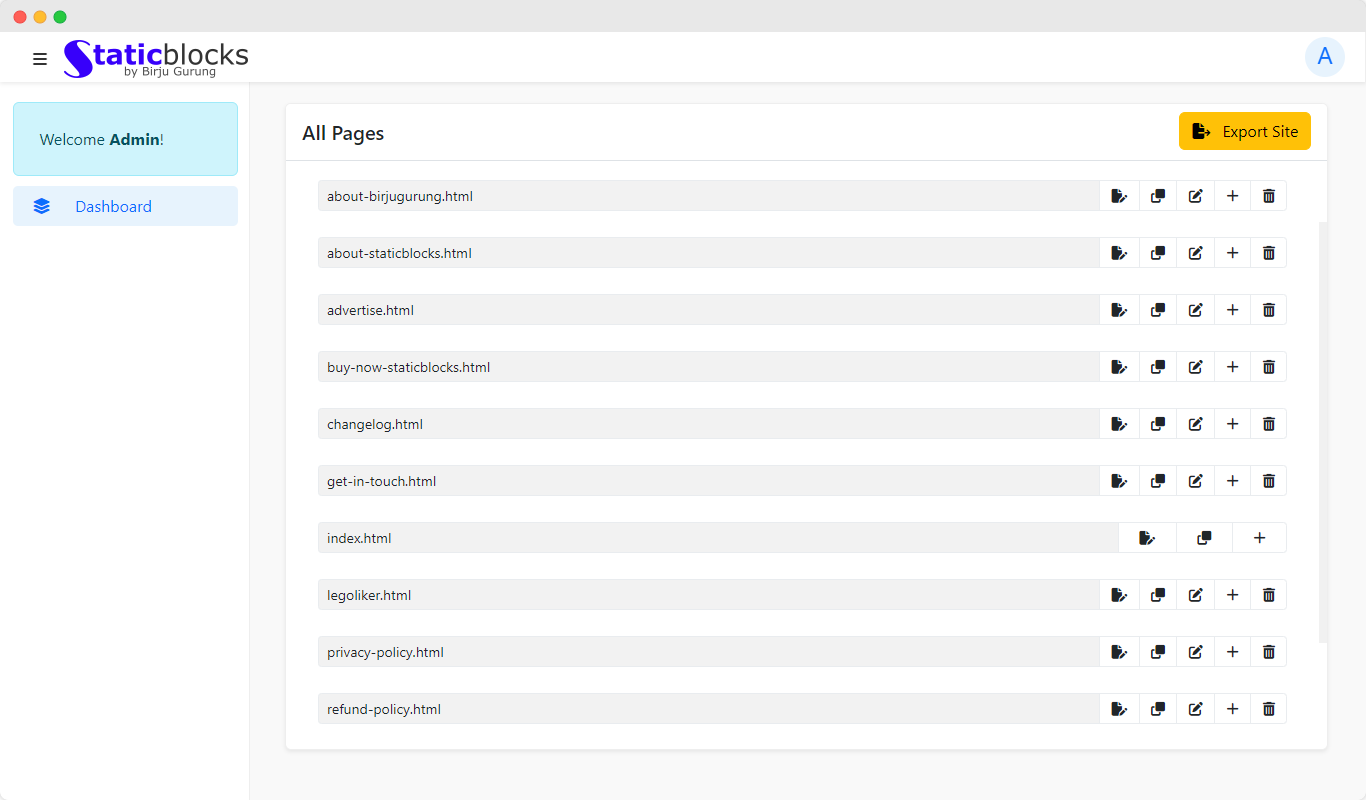Screen dimensions: 1366x800
Task: Click plus icon in advertise.html row
Action: (x=1232, y=310)
